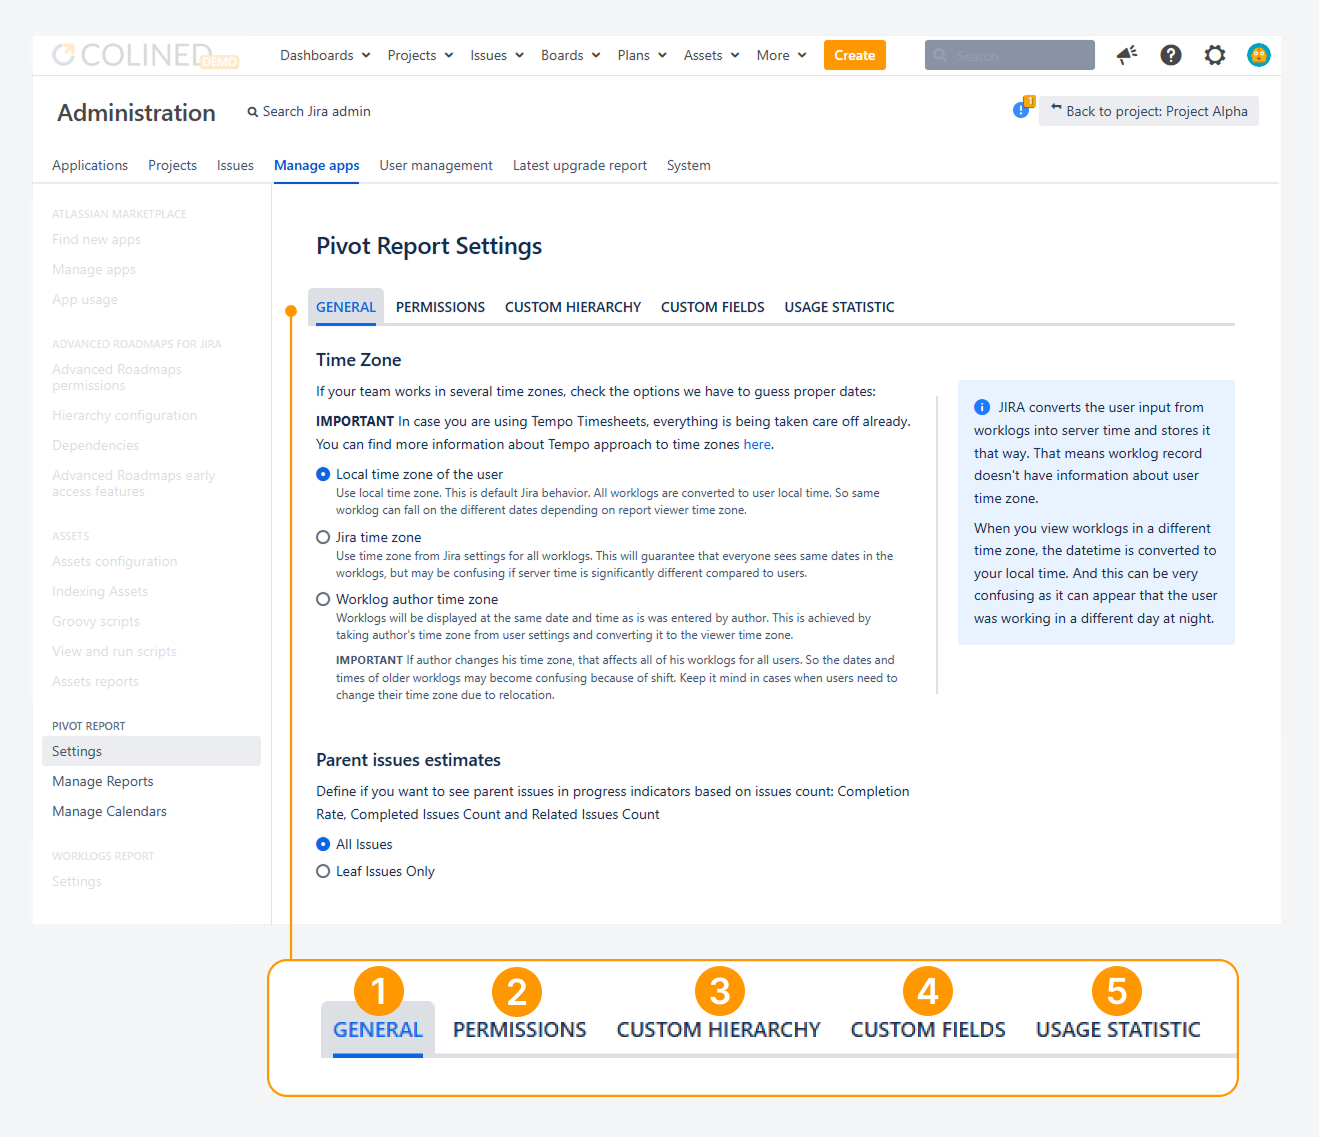The width and height of the screenshot is (1319, 1137).
Task: Switch to the PERMISSIONS settings tab
Action: point(440,307)
